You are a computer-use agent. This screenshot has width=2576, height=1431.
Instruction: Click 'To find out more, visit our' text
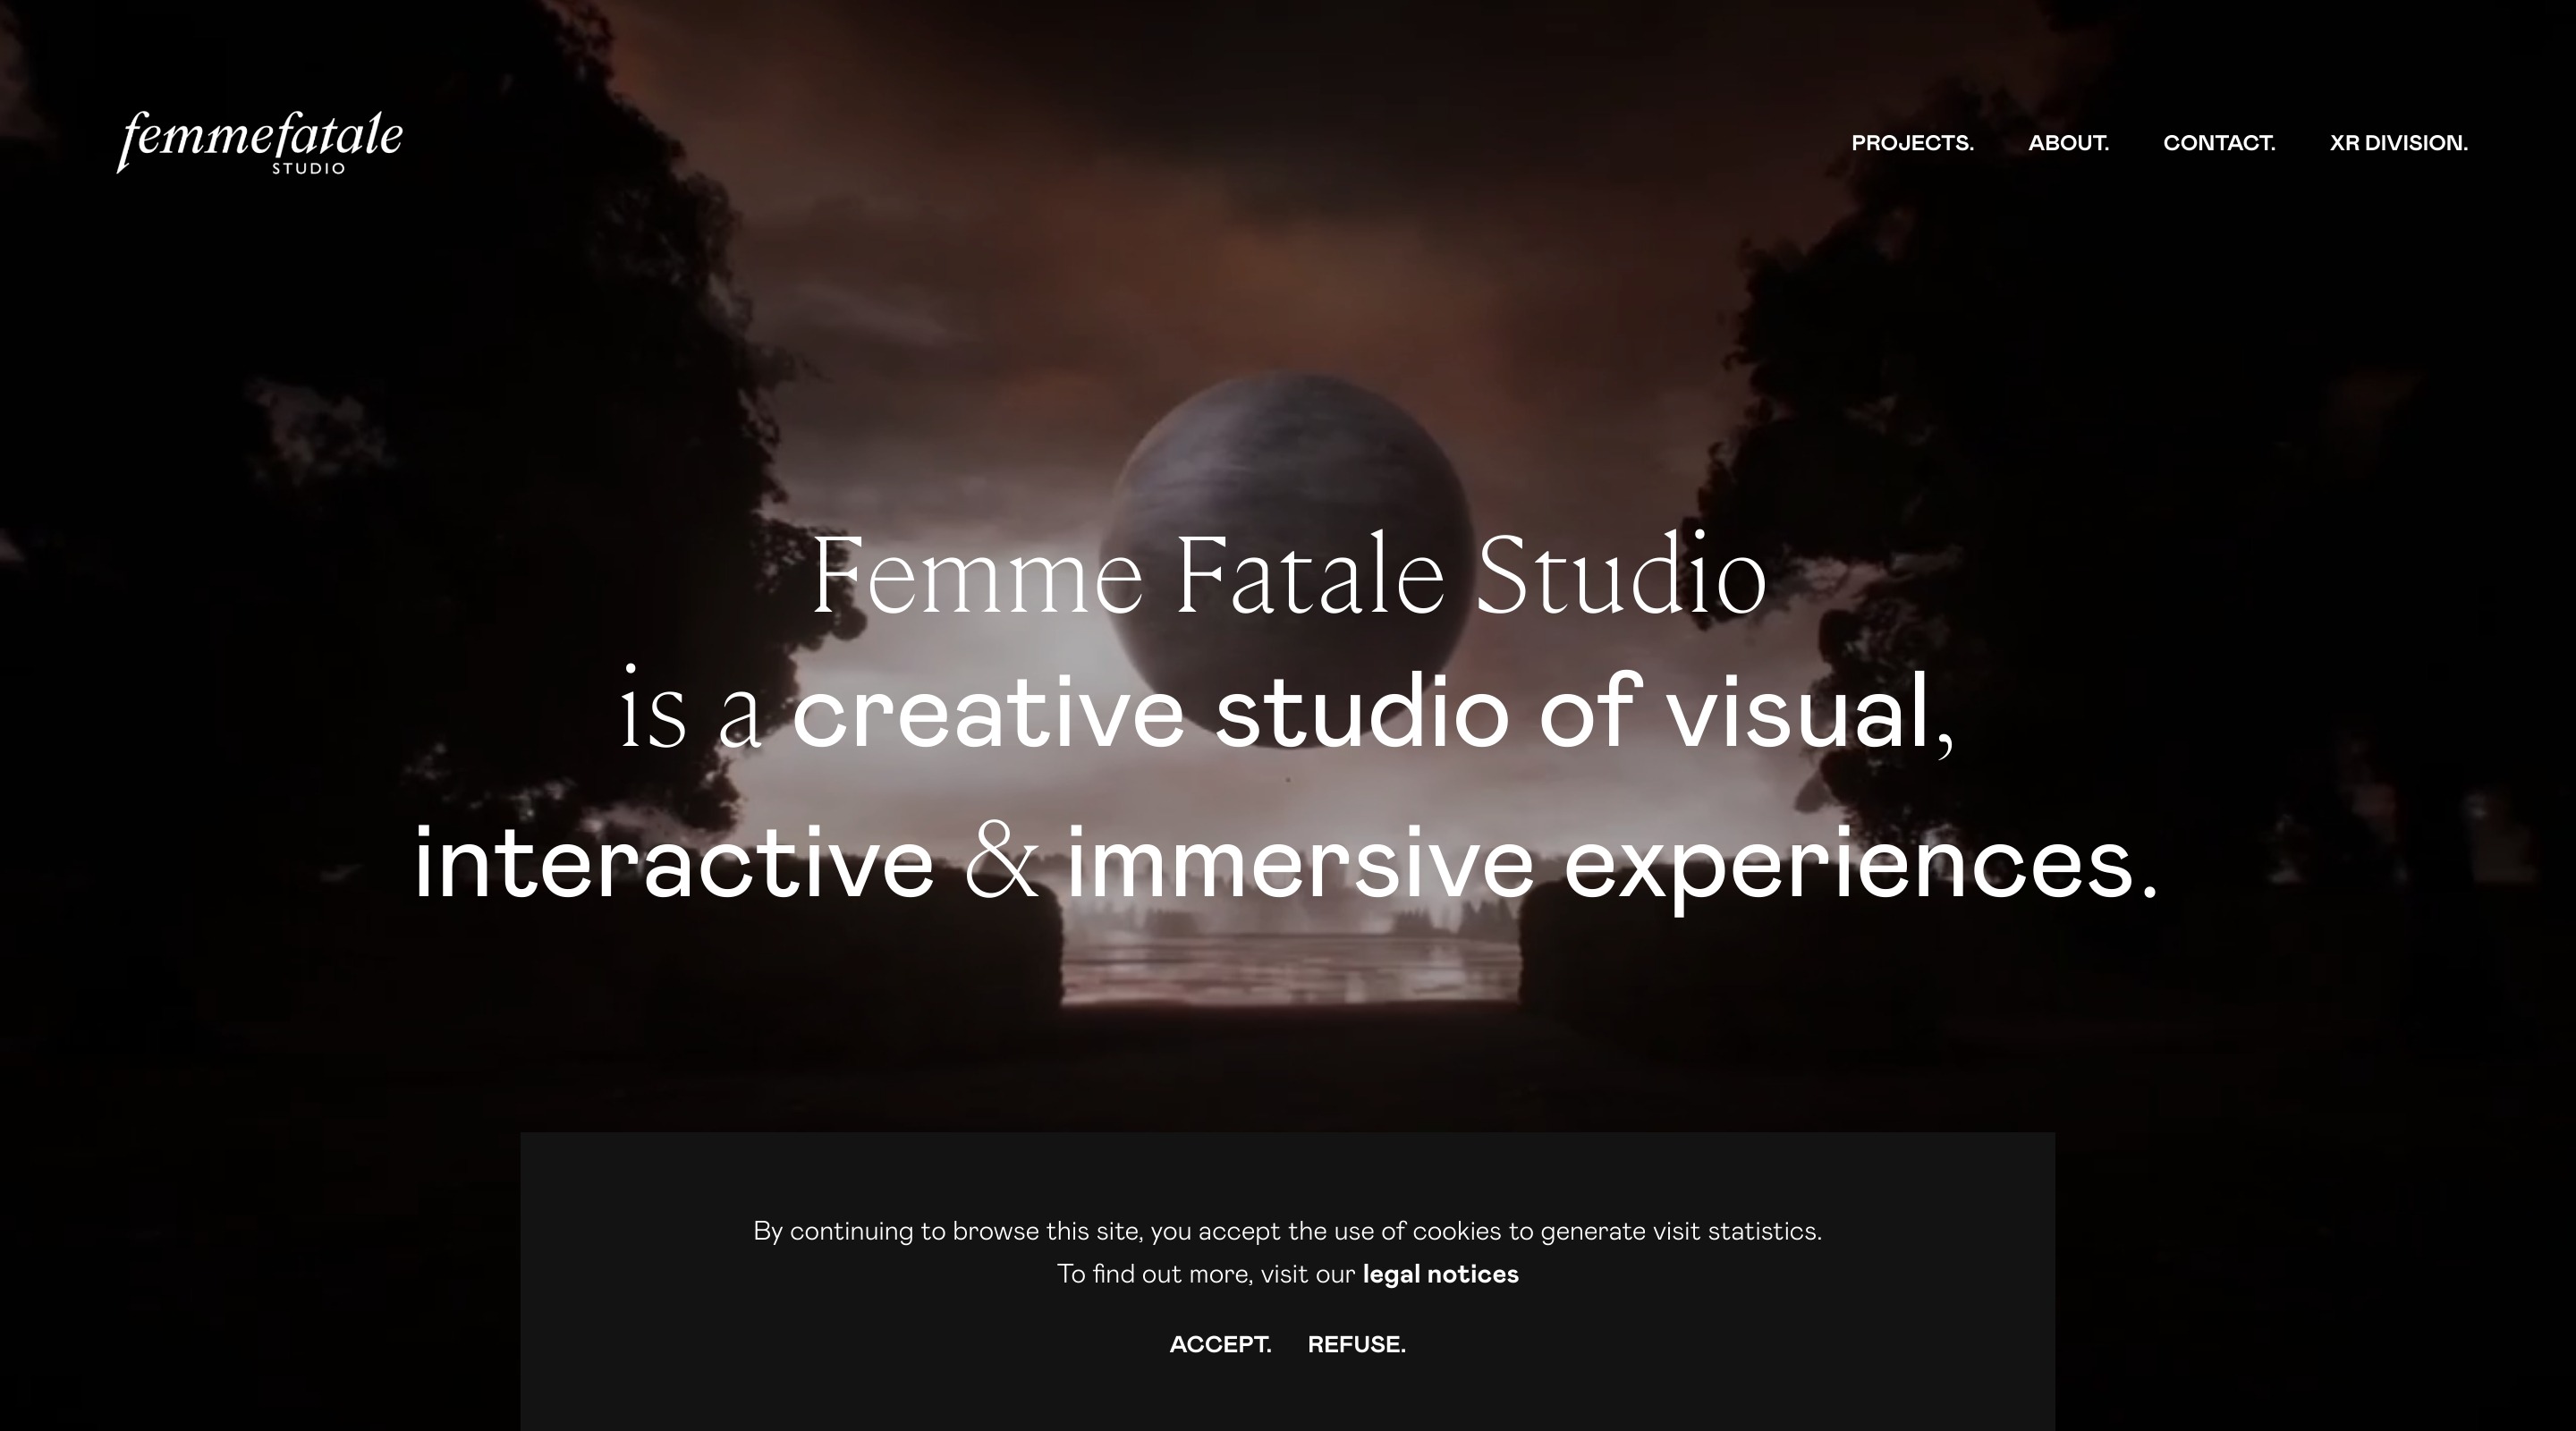[x=1205, y=1274]
